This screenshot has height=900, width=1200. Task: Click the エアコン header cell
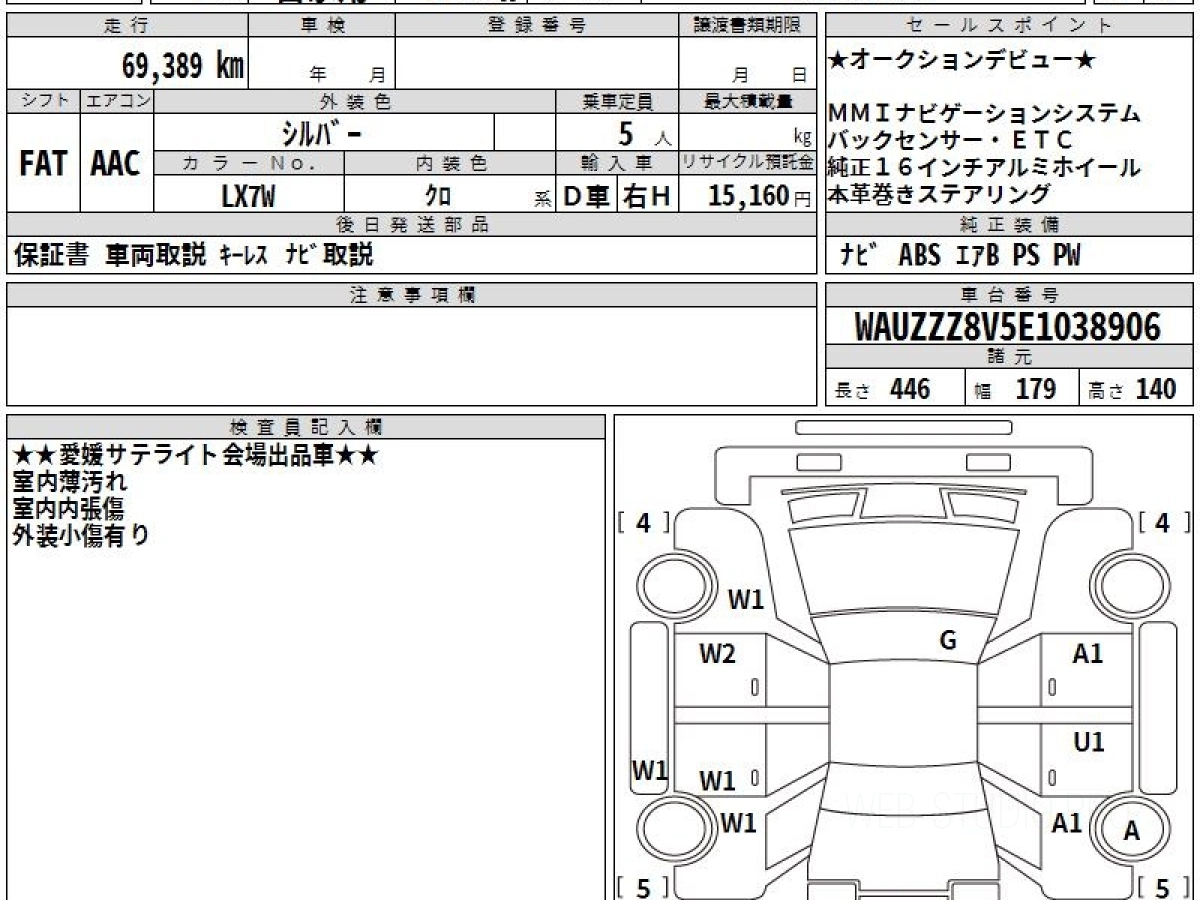(x=117, y=101)
